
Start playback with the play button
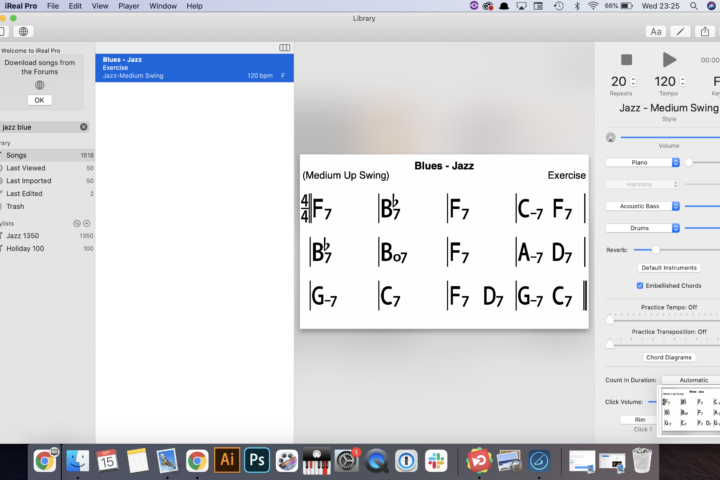[669, 60]
